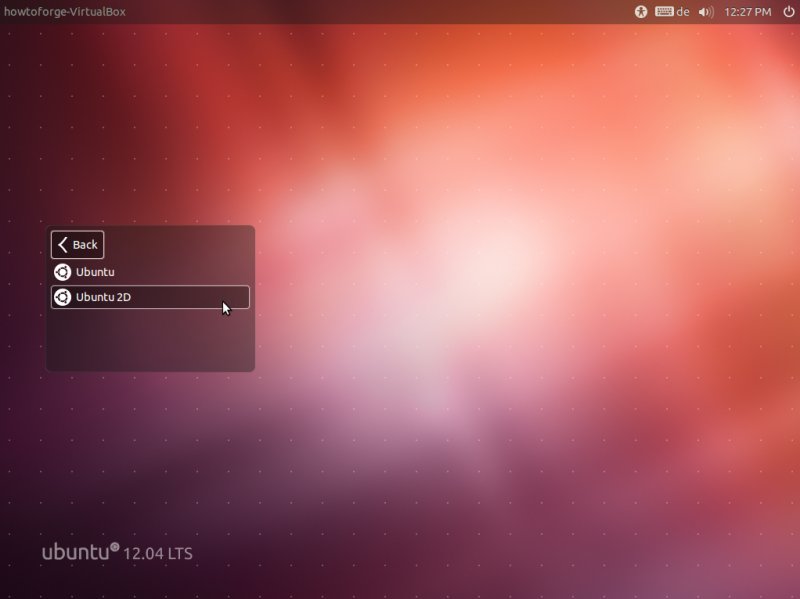Image resolution: width=800 pixels, height=599 pixels.
Task: Click the Ubuntu logo icon beside Ubuntu
Action: (x=63, y=272)
